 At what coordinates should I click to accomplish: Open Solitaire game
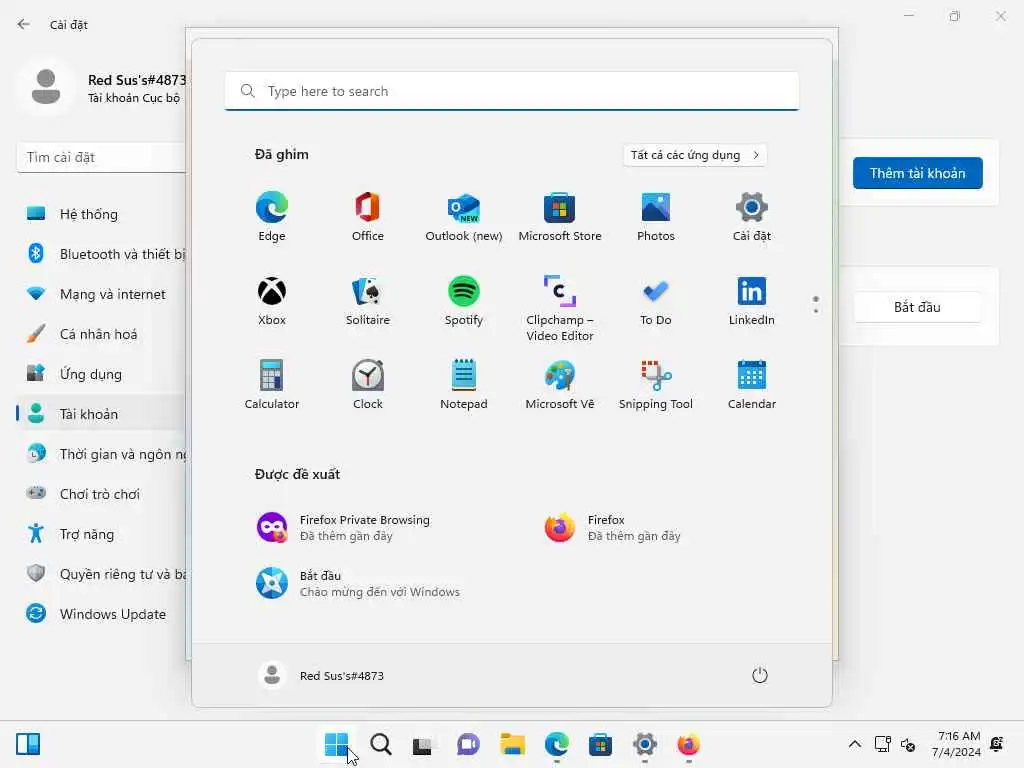coord(368,301)
